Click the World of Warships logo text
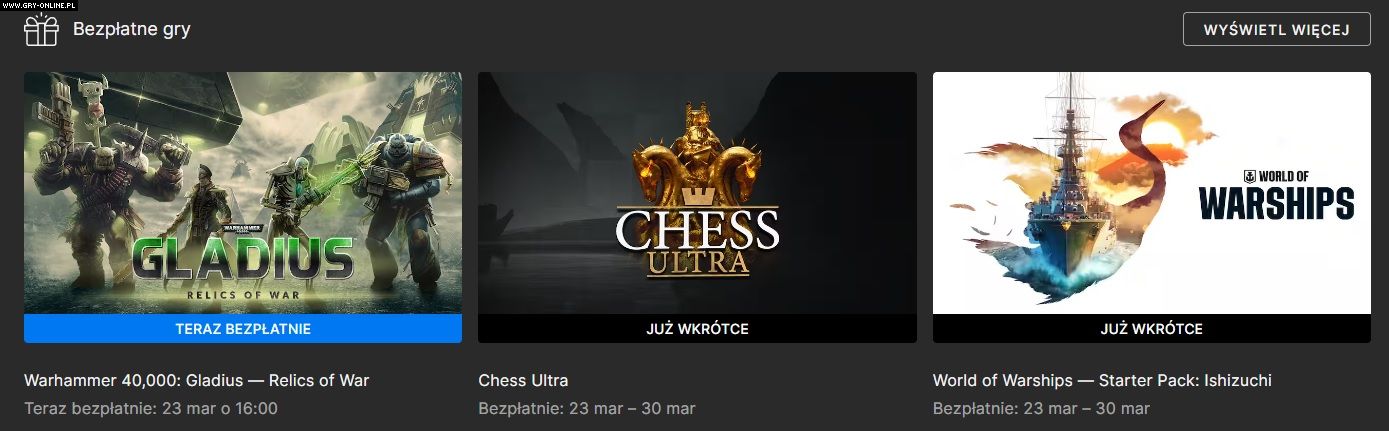 coord(1277,194)
